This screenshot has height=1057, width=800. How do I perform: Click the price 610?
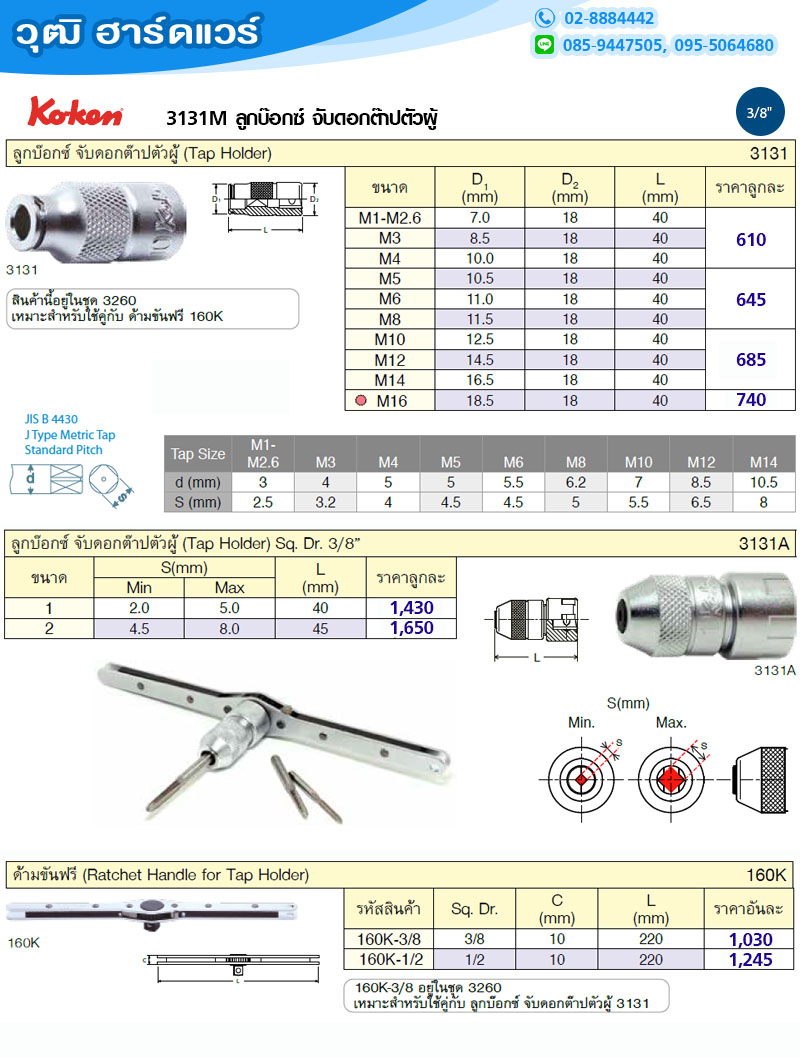click(751, 239)
